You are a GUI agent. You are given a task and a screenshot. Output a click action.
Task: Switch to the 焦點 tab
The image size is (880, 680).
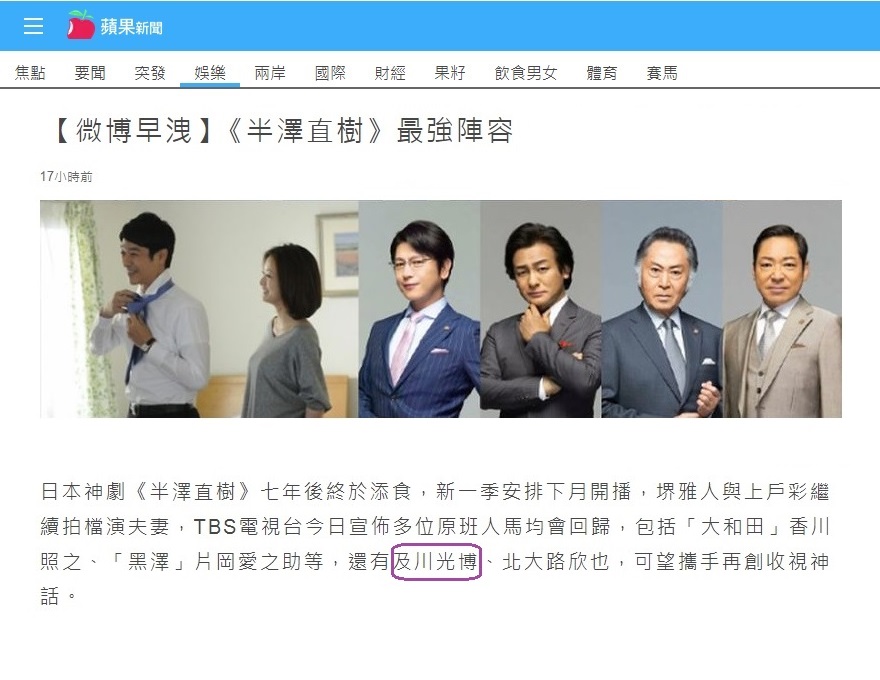click(x=30, y=73)
